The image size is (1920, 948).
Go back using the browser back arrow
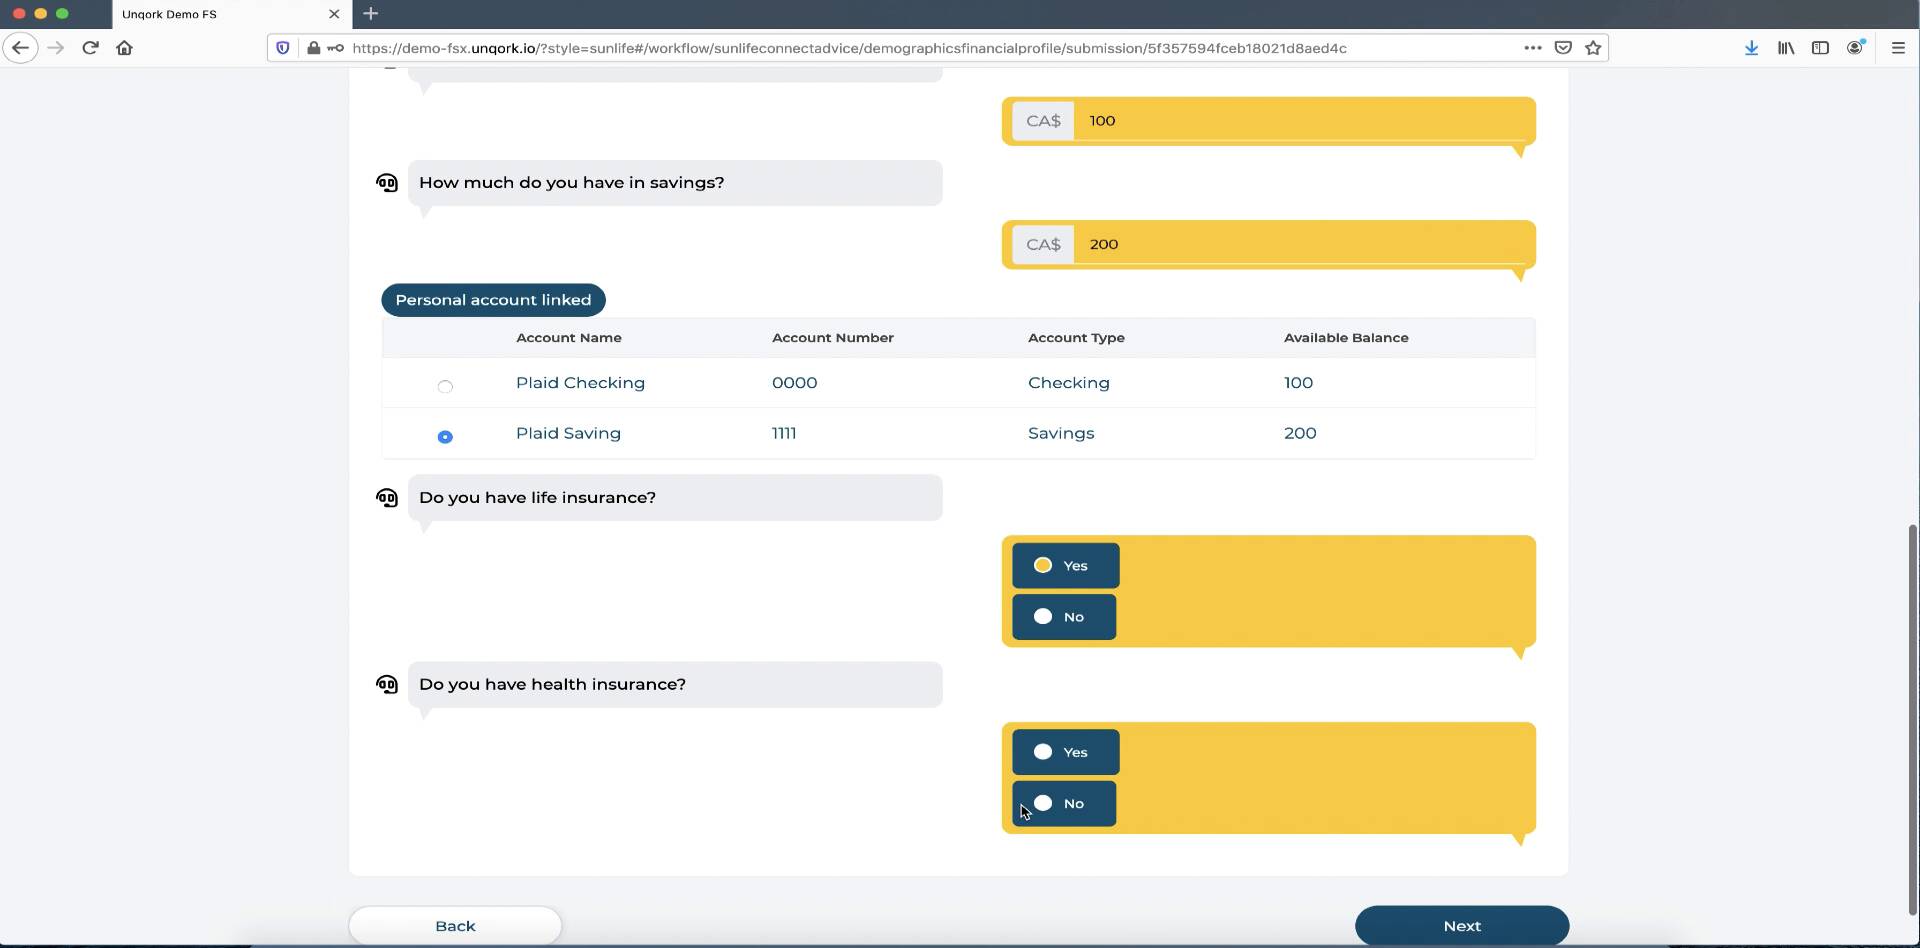click(x=20, y=47)
